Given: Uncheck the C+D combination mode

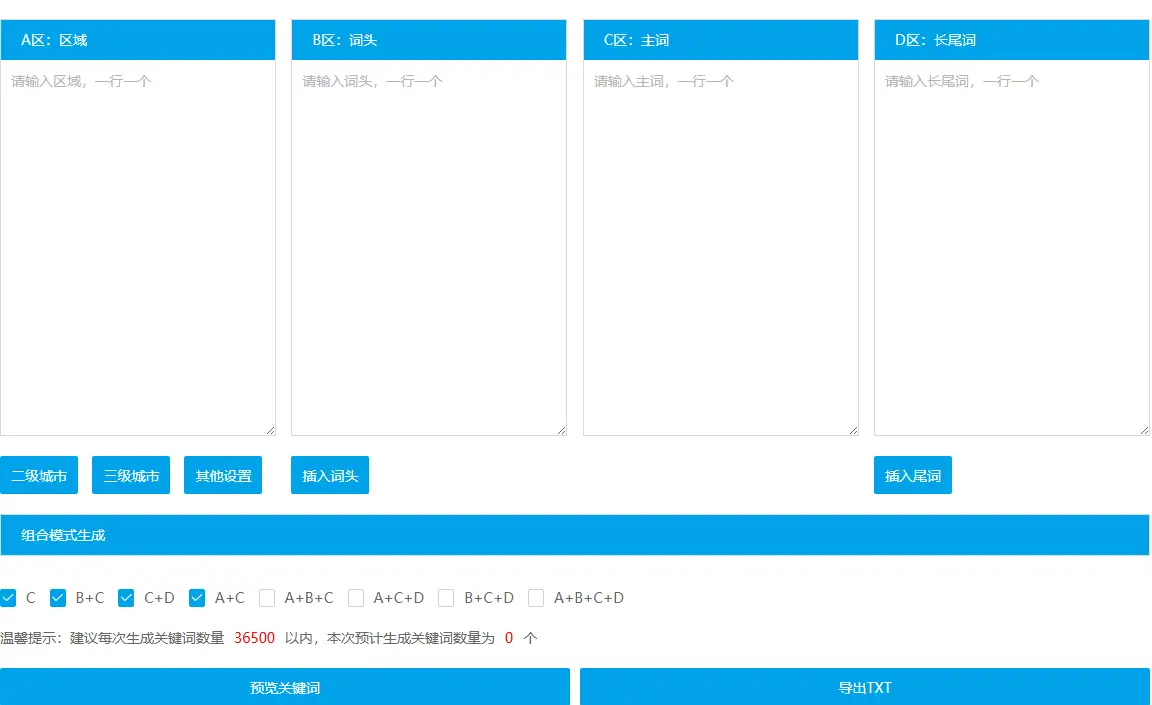Looking at the screenshot, I should click(125, 597).
